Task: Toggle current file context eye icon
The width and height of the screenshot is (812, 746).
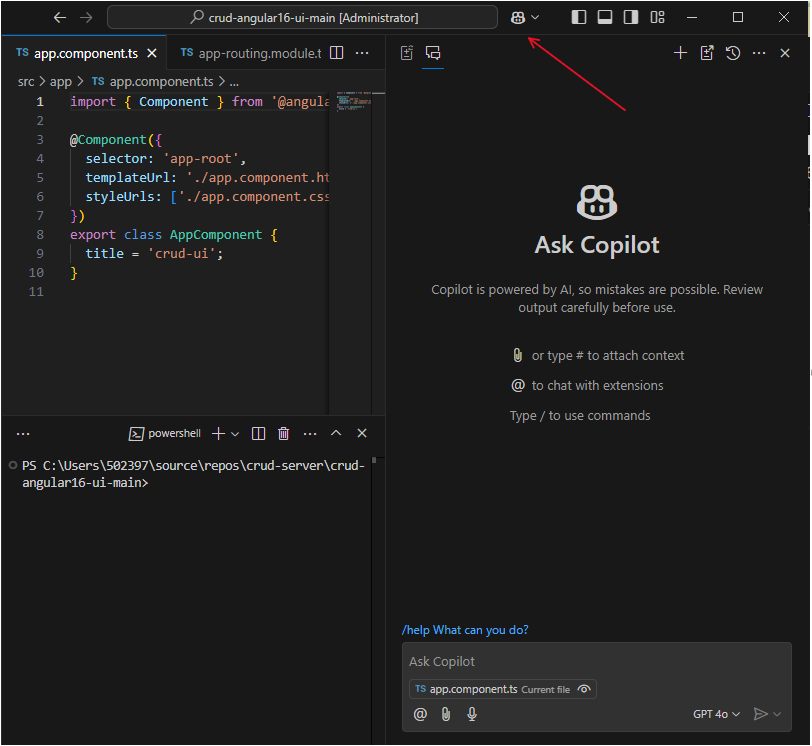Action: pos(584,689)
